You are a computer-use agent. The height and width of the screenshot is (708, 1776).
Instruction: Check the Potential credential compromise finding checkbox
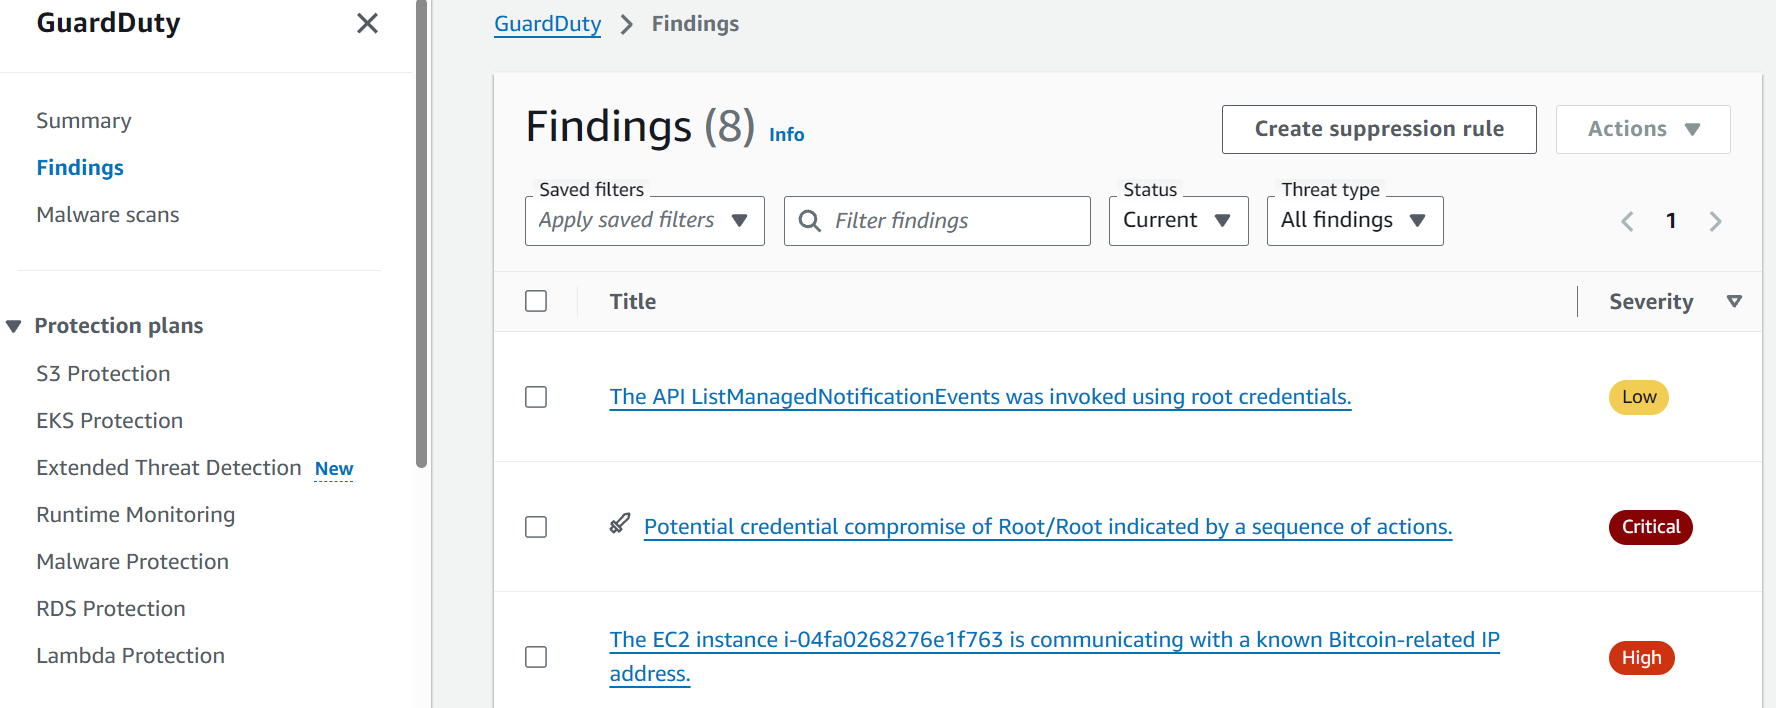point(536,527)
